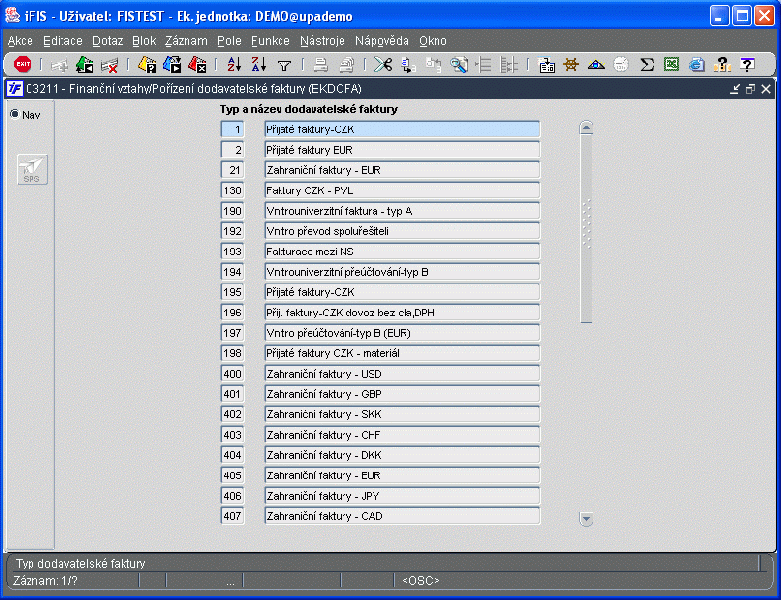Click the filter funnel icon
Image resolution: width=781 pixels, height=600 pixels.
[x=284, y=65]
